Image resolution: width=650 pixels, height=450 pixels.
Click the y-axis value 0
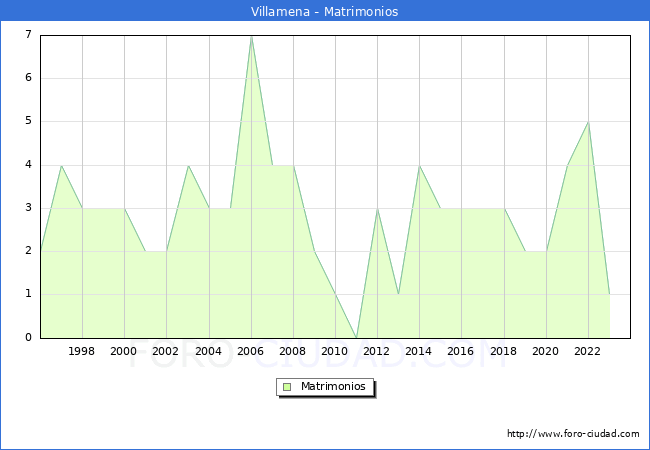tap(28, 337)
